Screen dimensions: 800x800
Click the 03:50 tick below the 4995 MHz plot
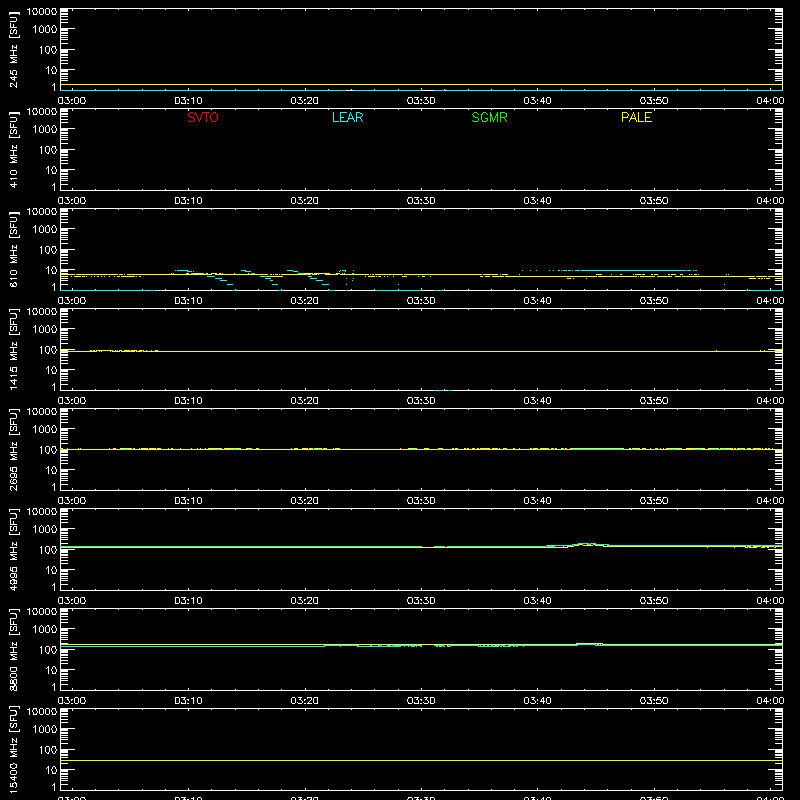654,601
